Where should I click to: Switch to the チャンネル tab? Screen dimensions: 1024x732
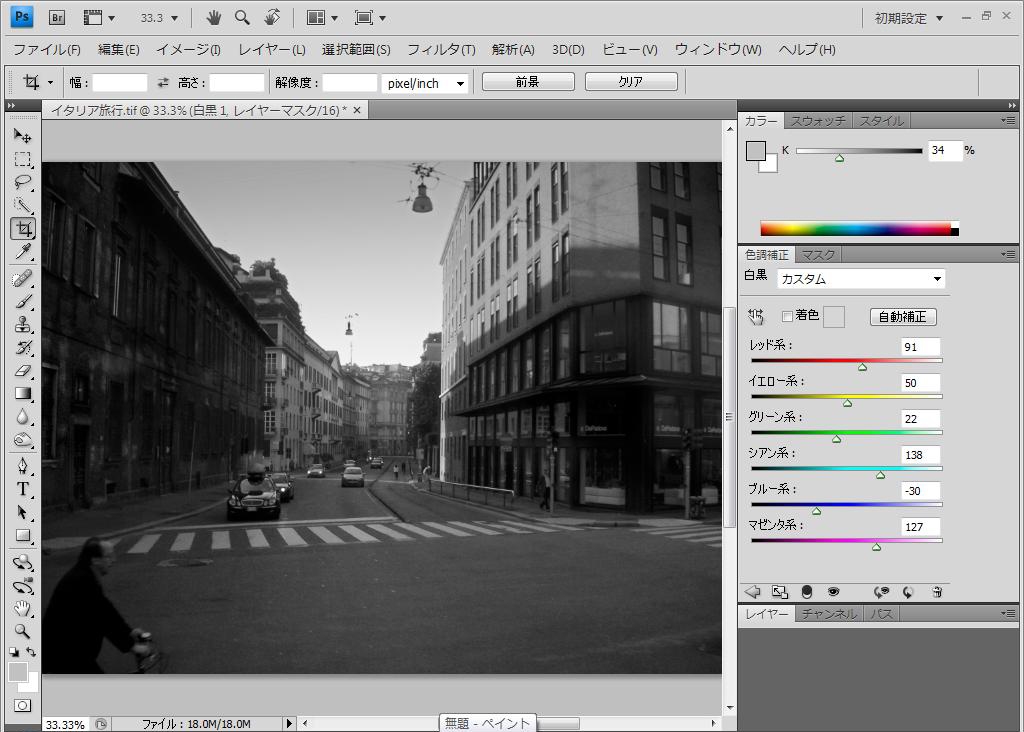[829, 614]
